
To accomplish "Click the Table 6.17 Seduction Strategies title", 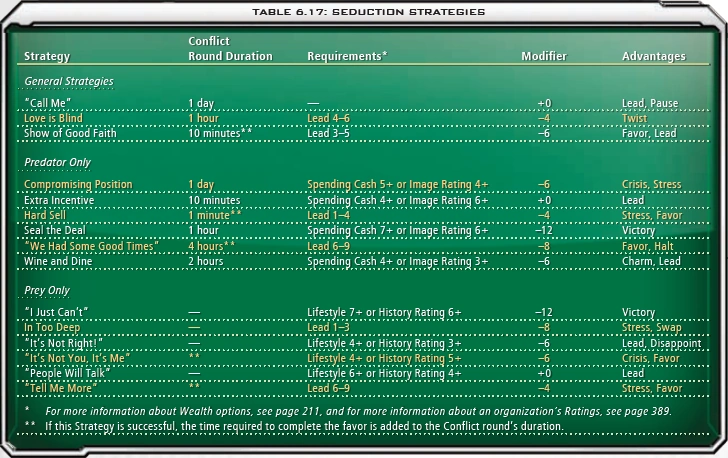I will tap(369, 12).
